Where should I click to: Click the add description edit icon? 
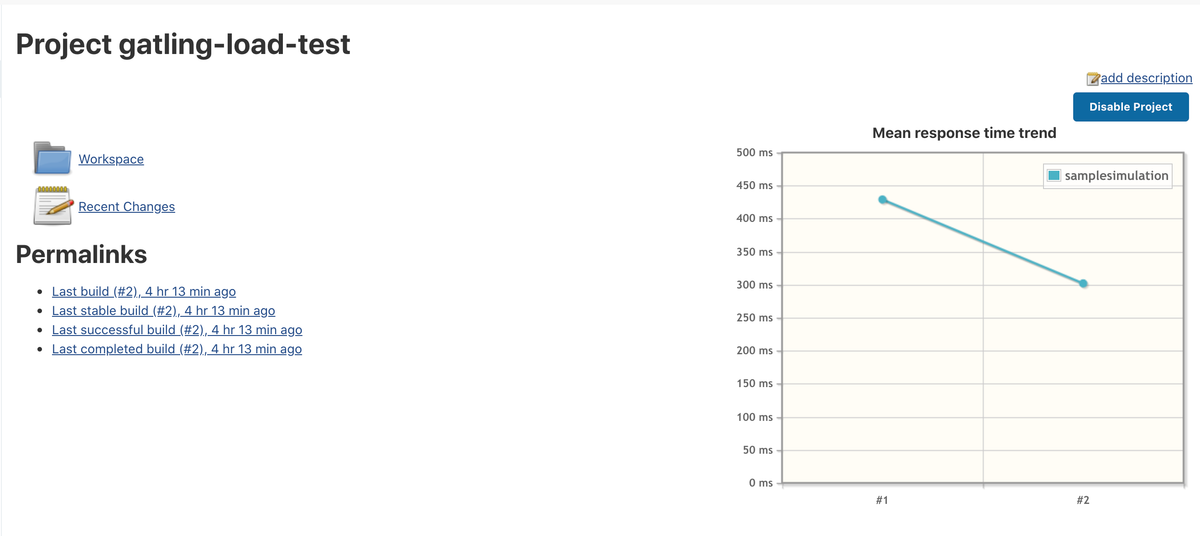coord(1092,78)
